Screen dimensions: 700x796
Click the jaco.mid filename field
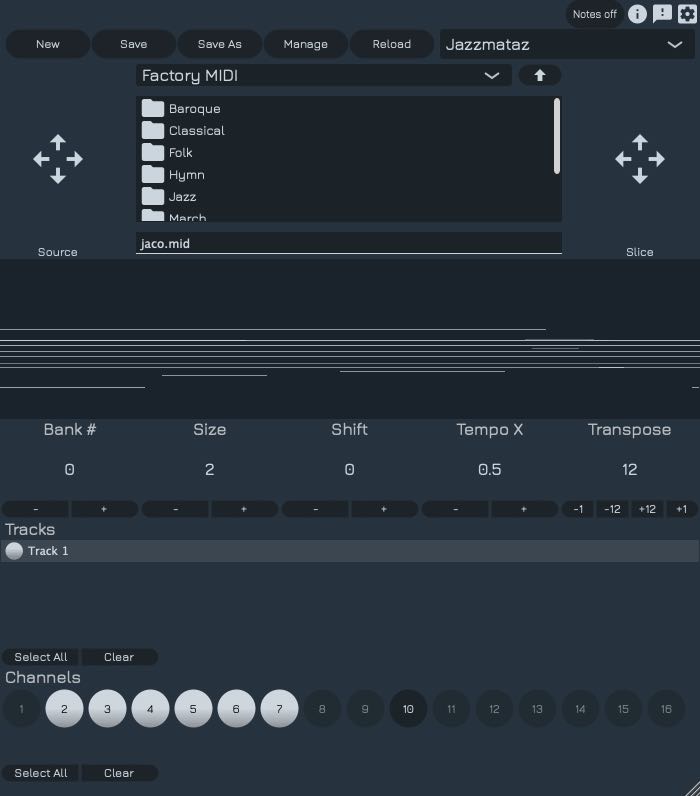point(348,243)
